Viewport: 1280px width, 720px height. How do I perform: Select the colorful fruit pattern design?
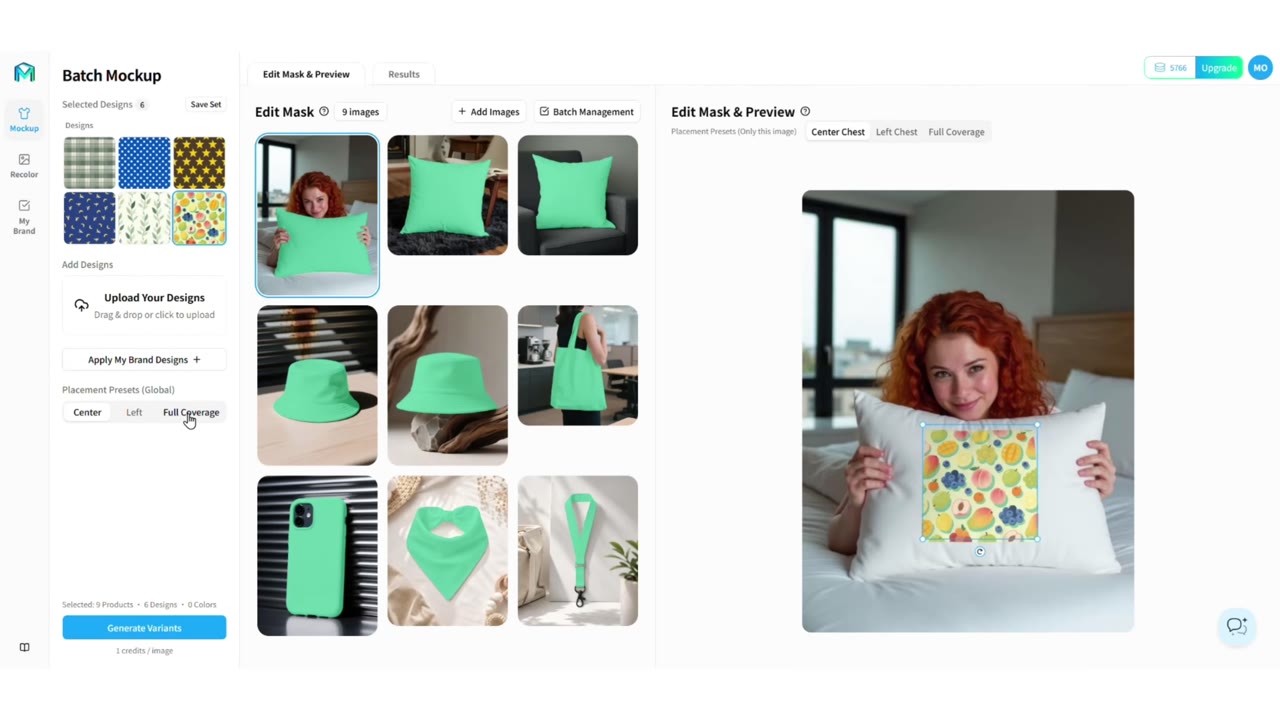pos(199,218)
